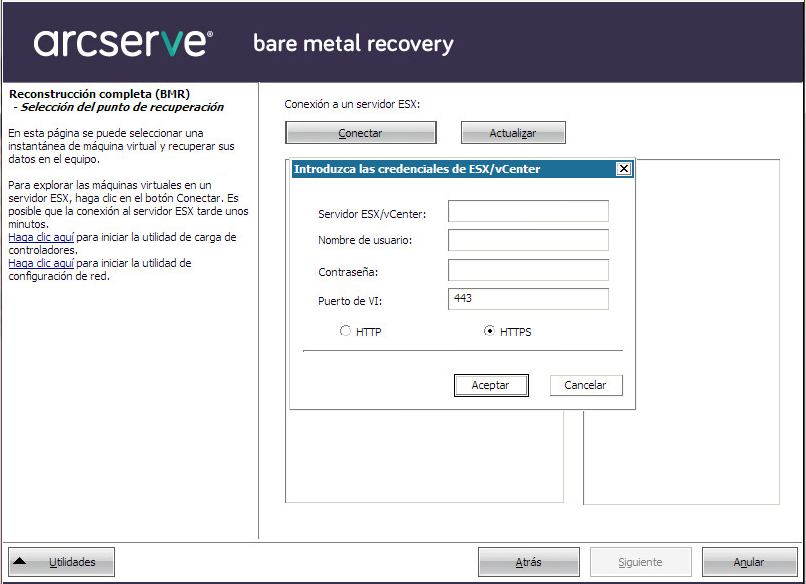
Task: Click the Contraseña password field
Action: (x=528, y=270)
